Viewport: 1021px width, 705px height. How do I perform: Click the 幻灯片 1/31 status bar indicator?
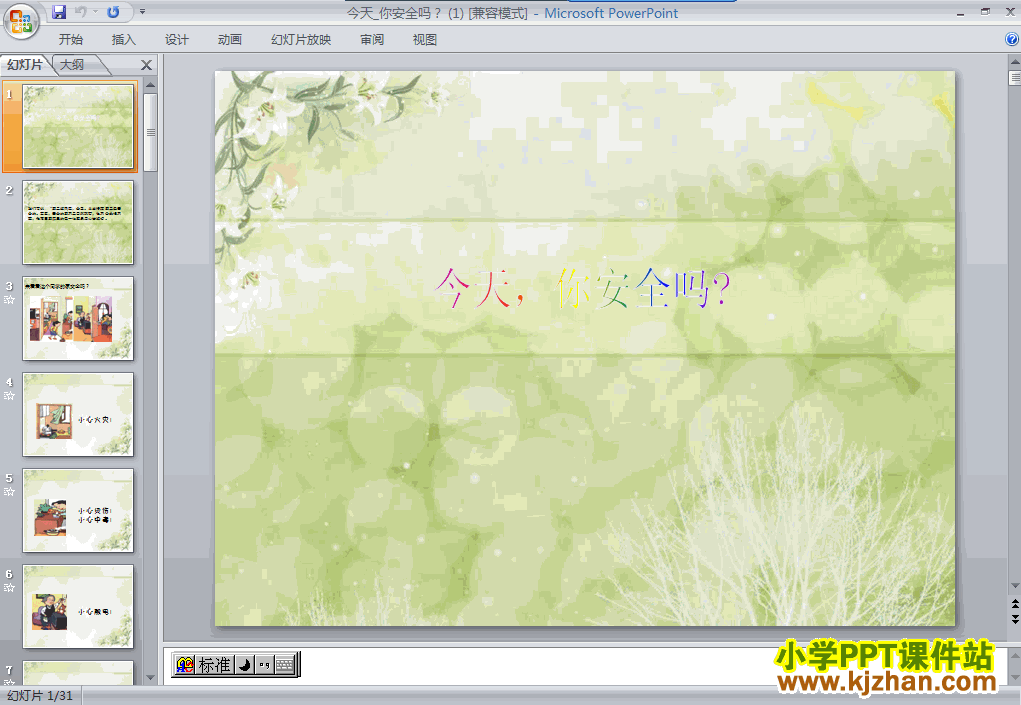pos(40,696)
